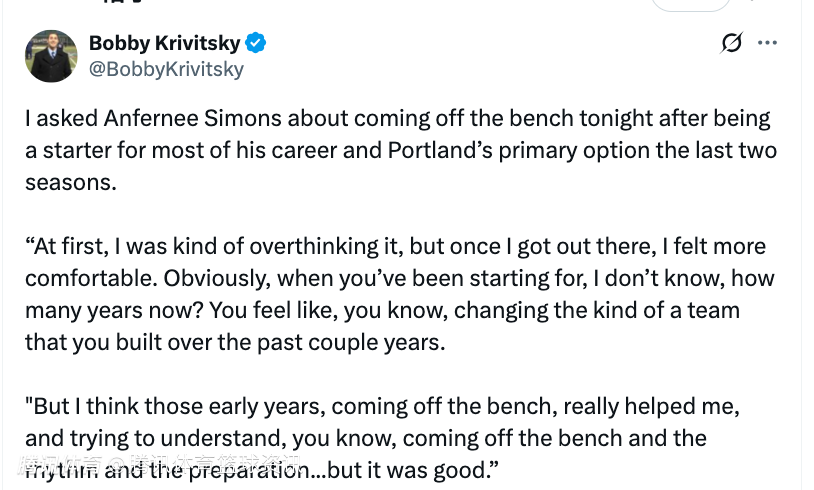Screen dimensions: 814x490
Task: Click the word "seasons." ending the first paragraph
Action: click(x=71, y=184)
